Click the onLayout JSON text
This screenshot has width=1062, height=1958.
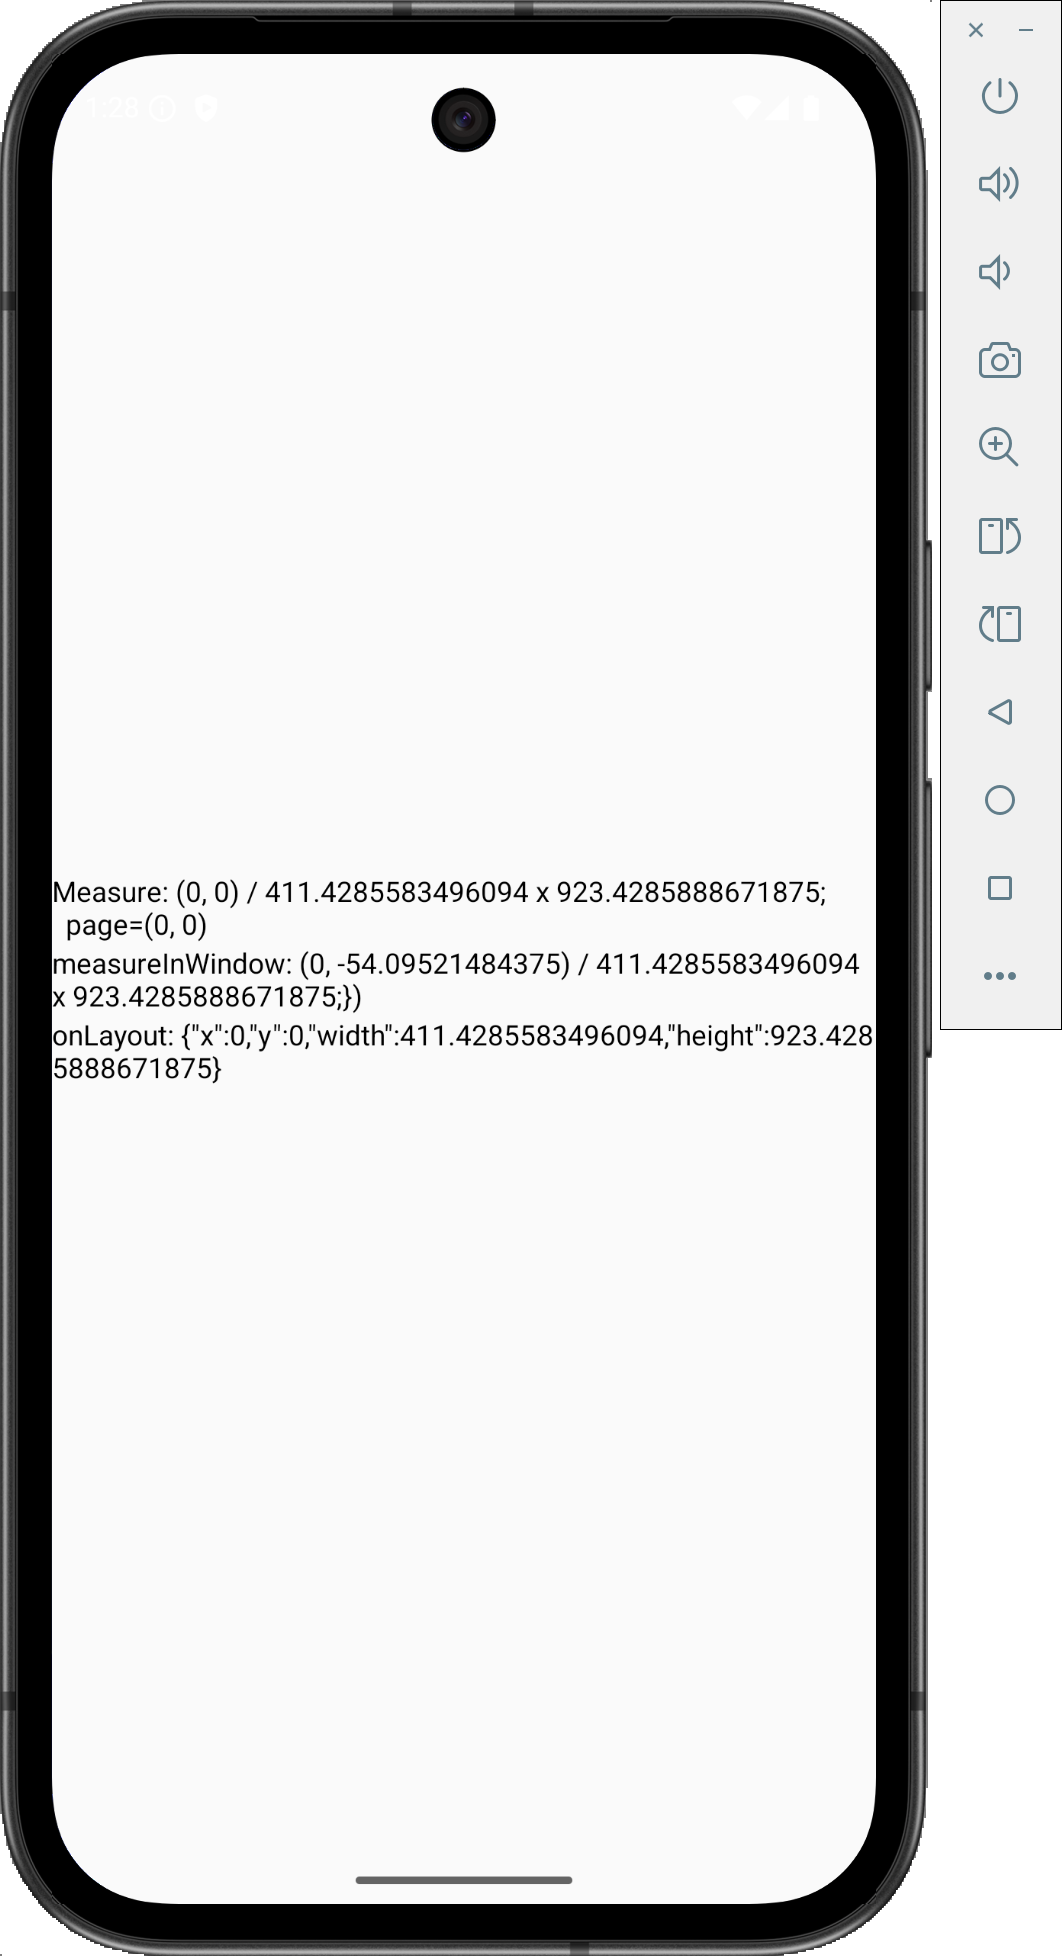[x=463, y=1052]
